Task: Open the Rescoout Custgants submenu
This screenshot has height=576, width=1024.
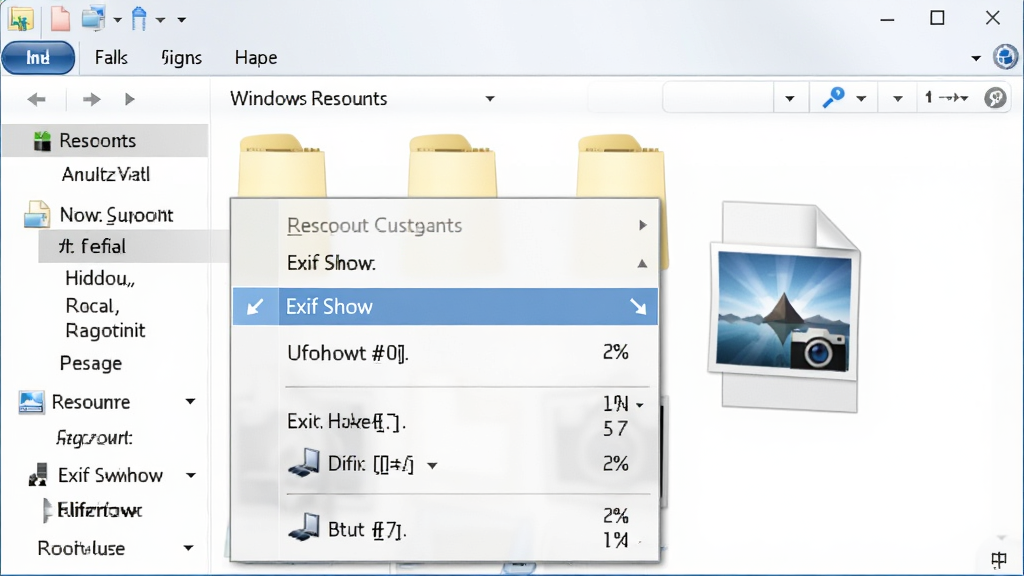Action: (x=445, y=225)
